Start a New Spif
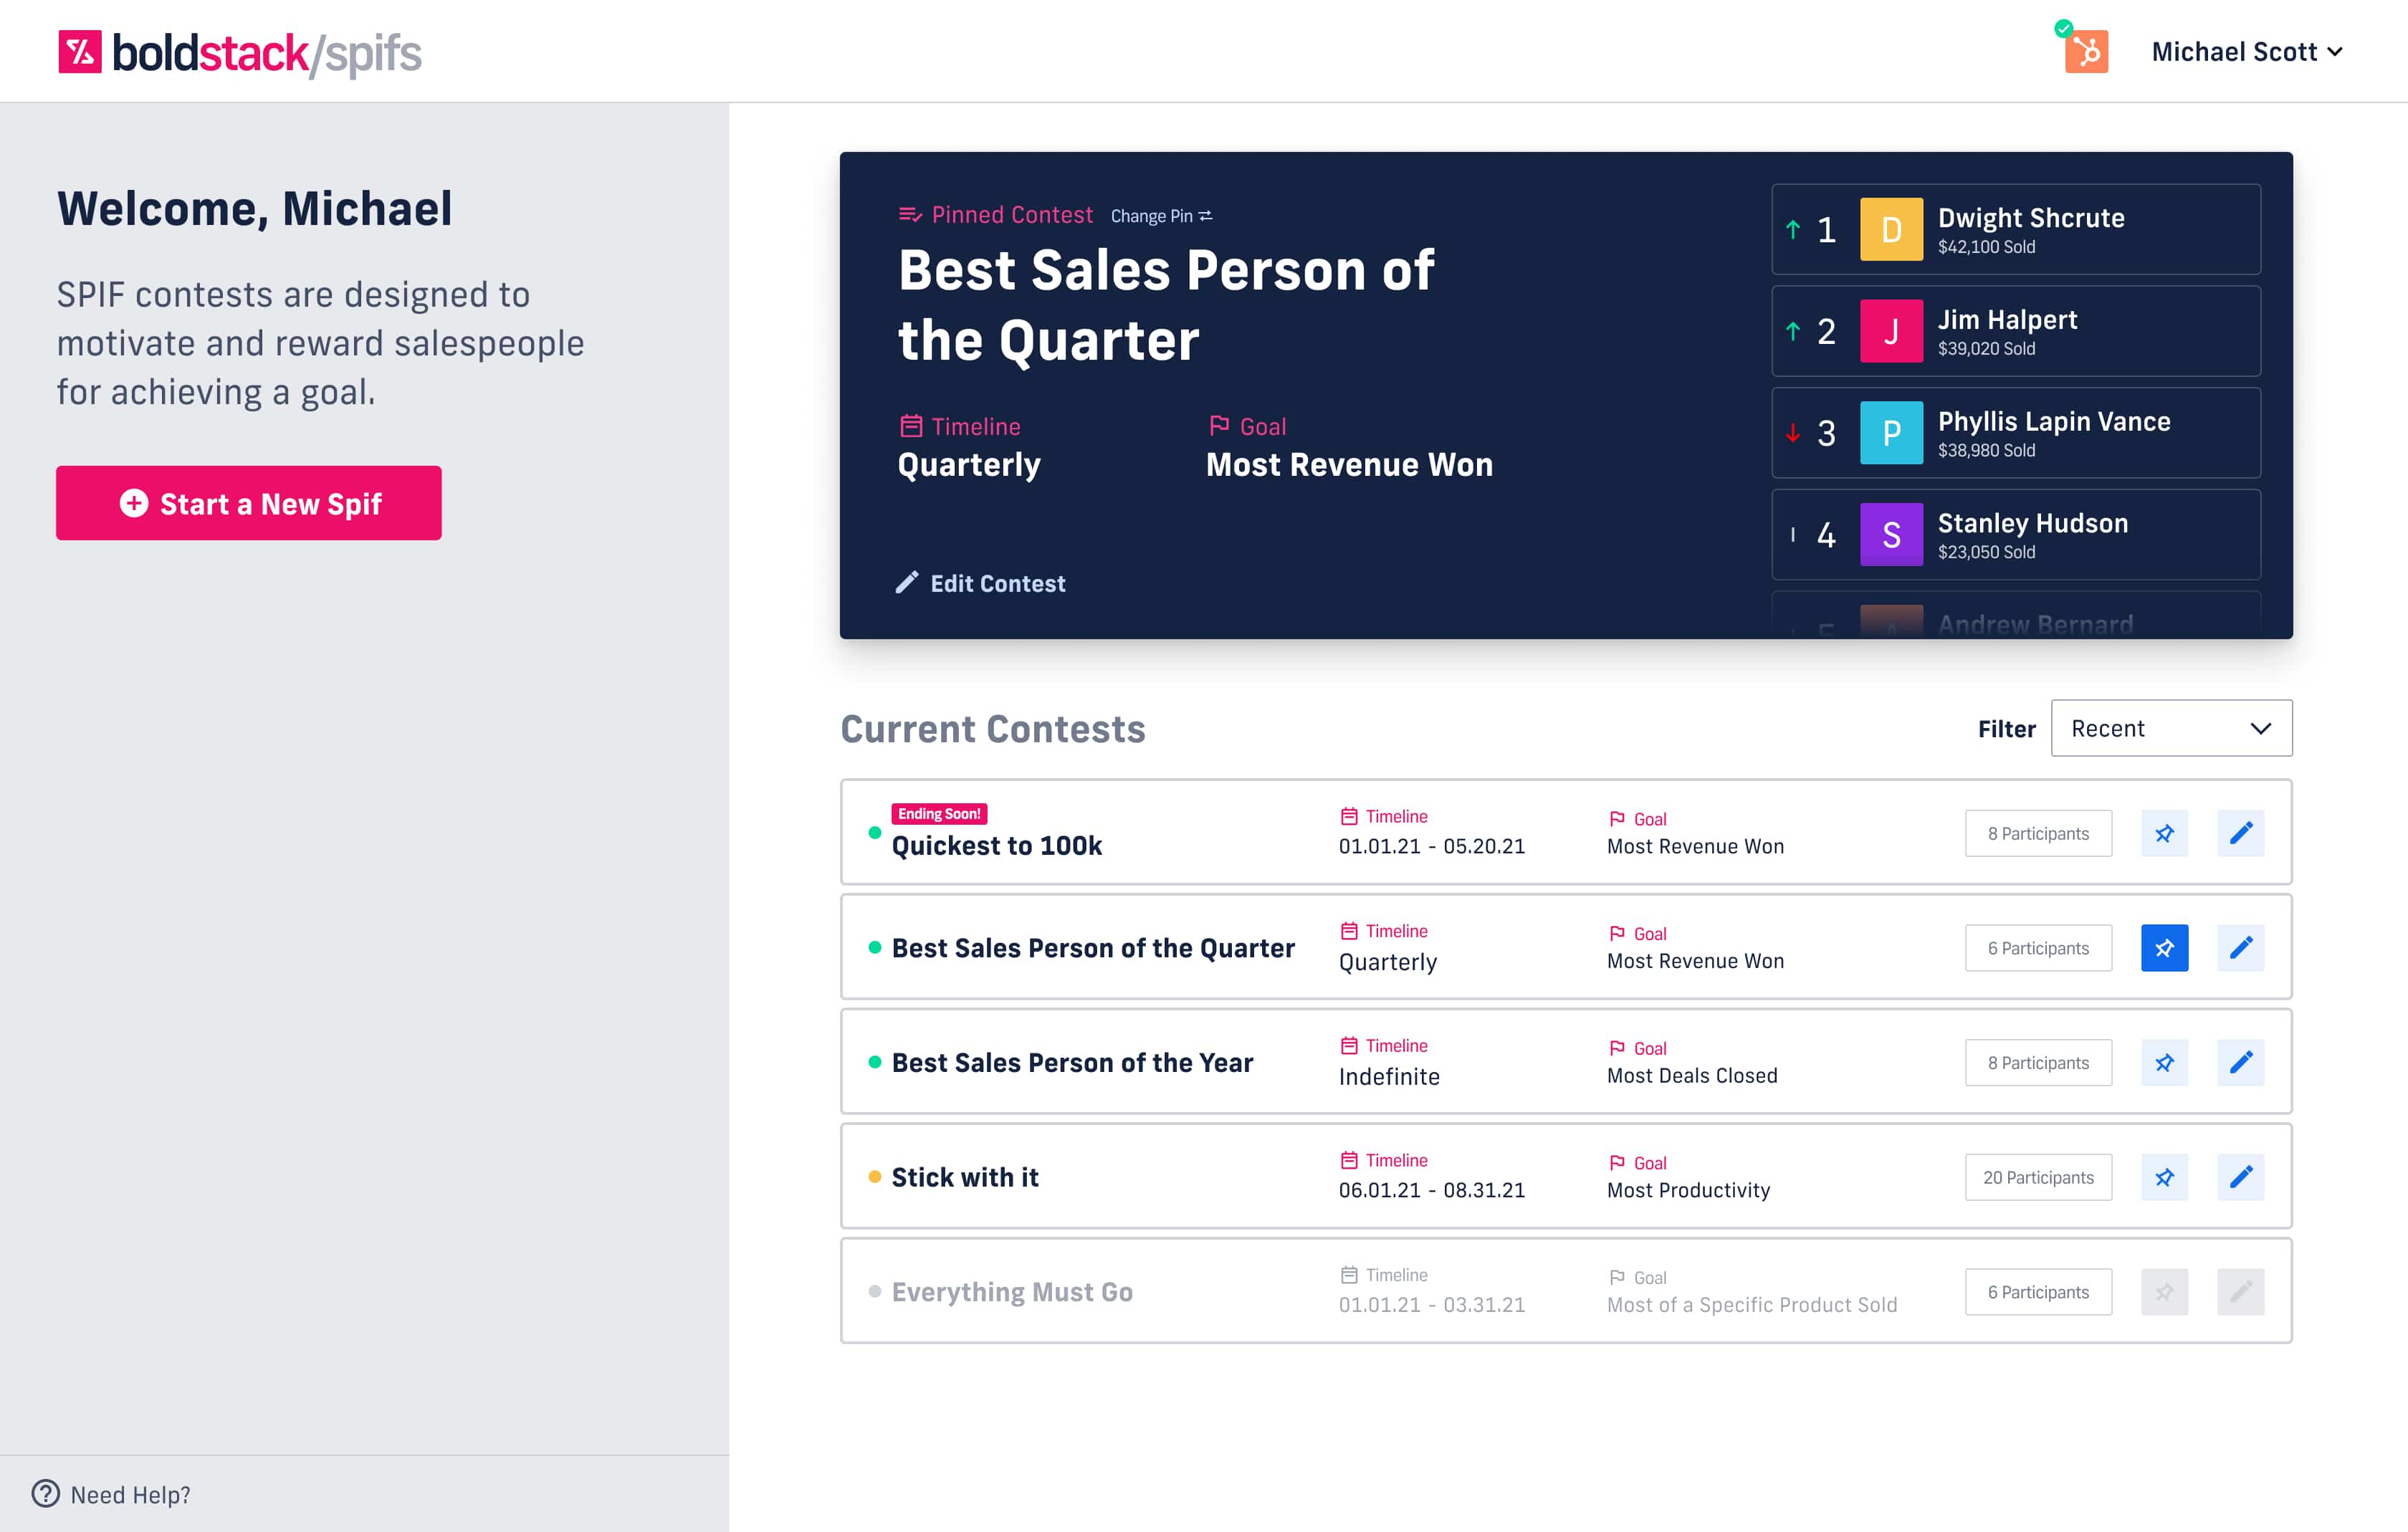Screen dimensions: 2408x1532 pos(248,503)
